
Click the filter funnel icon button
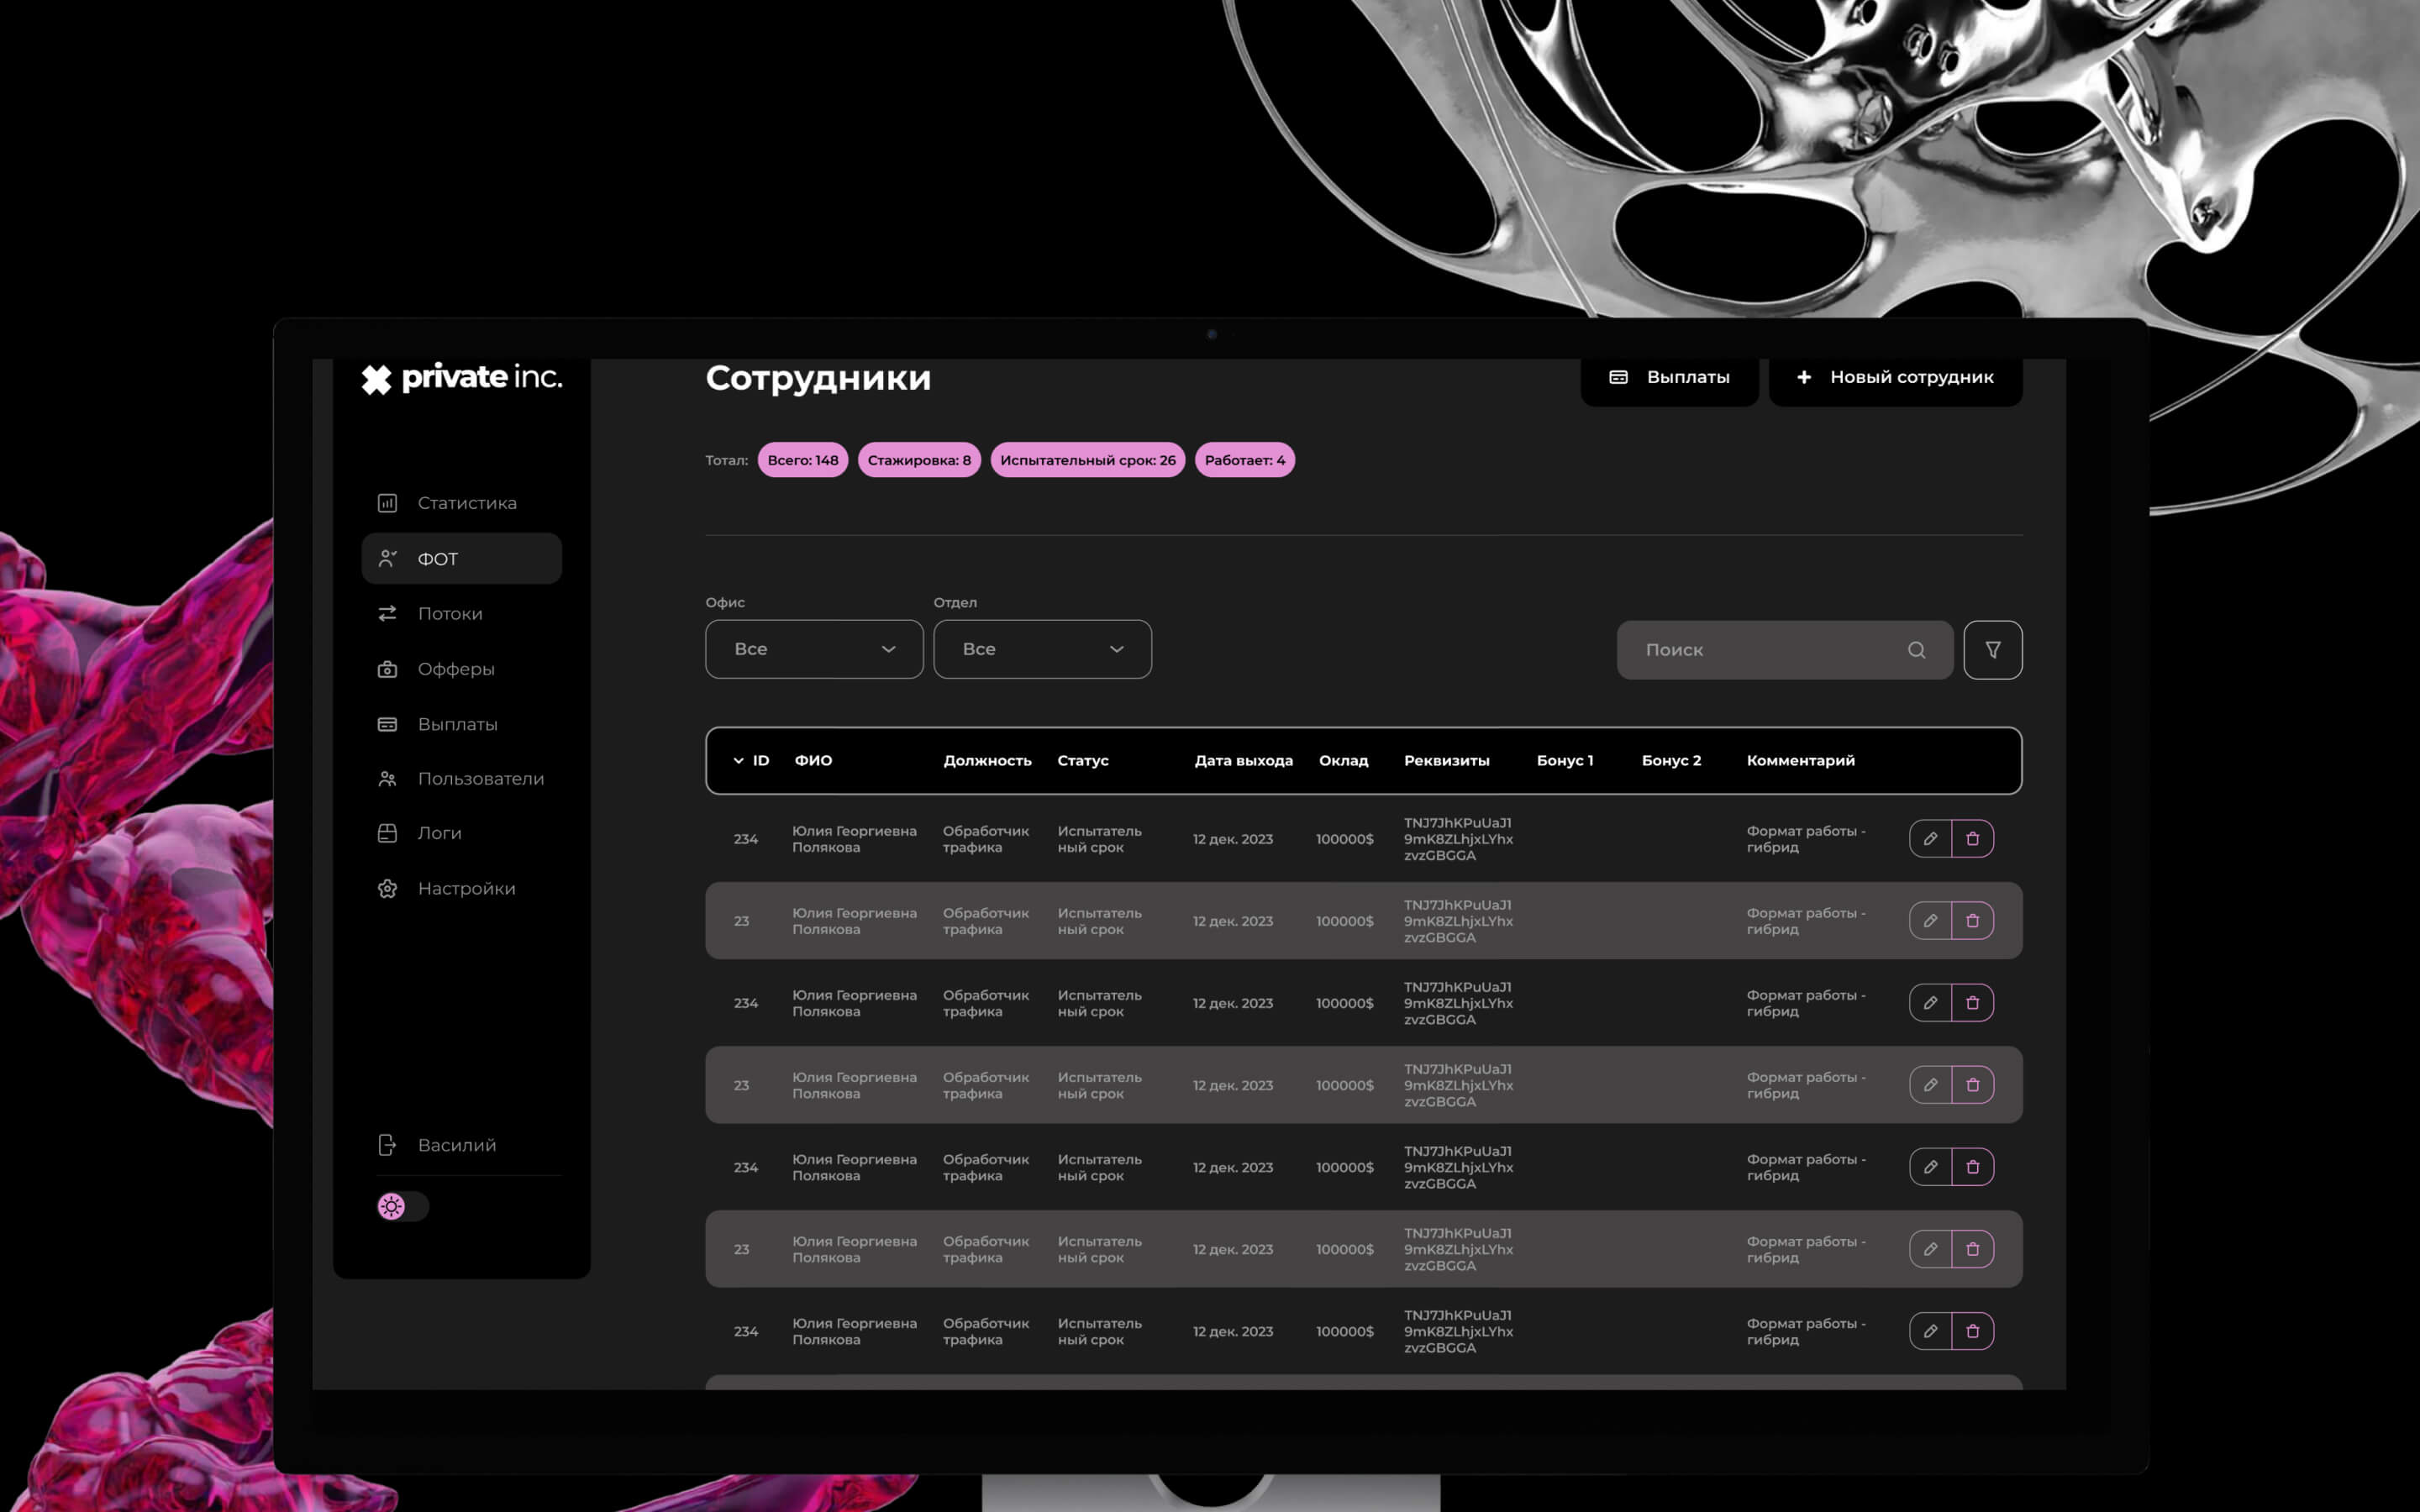1992,650
